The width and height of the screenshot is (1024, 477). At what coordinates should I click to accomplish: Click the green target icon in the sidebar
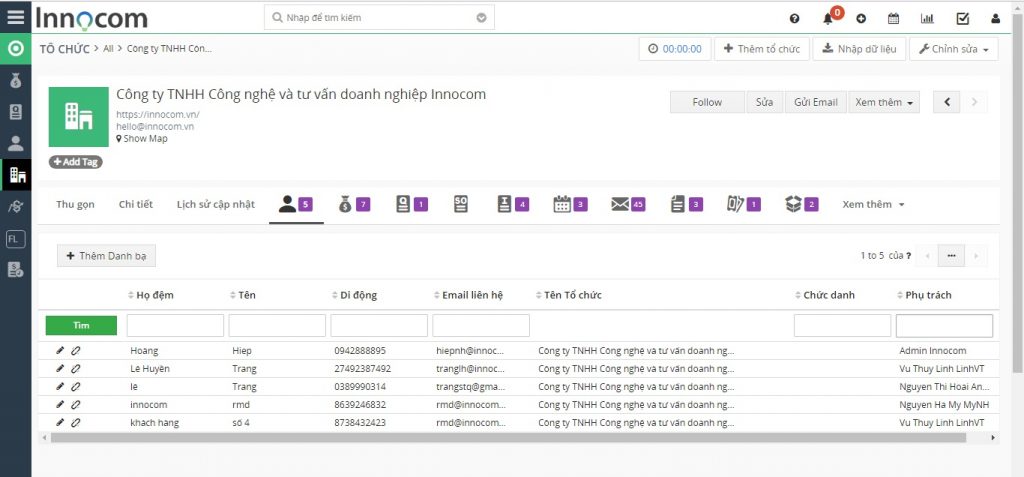click(16, 49)
